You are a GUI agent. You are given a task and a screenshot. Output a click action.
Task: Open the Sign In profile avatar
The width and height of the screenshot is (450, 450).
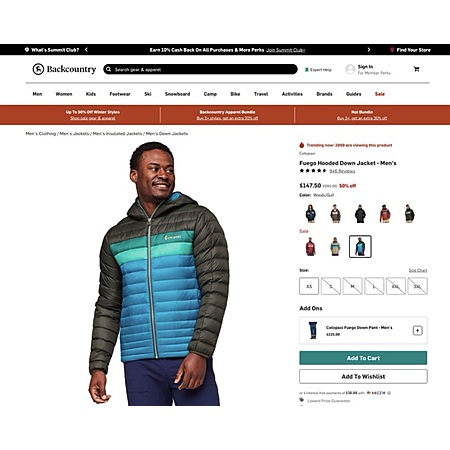point(350,69)
